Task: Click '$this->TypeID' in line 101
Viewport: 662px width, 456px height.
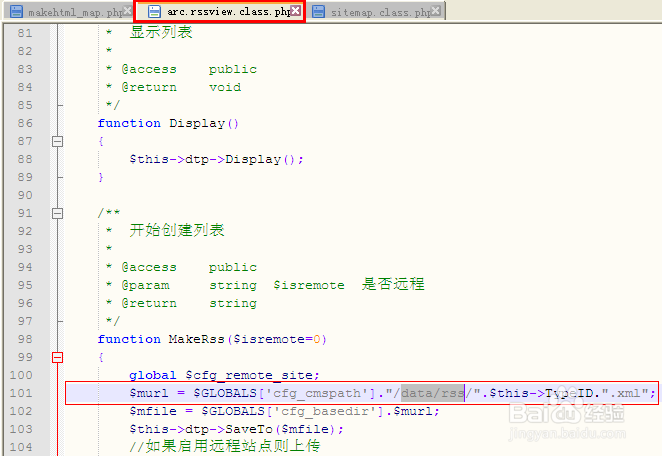Action: [542, 394]
